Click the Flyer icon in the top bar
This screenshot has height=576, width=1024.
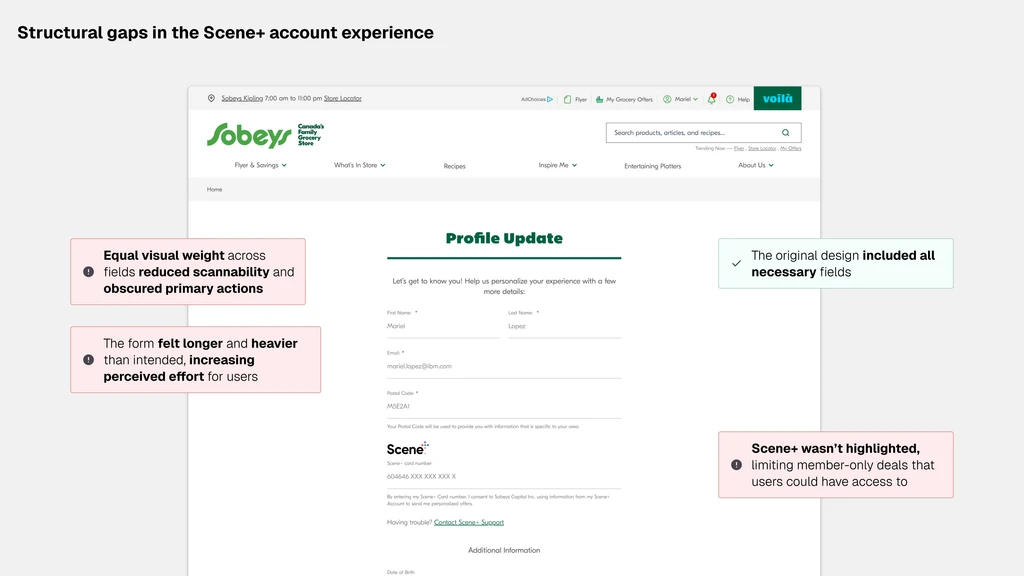[567, 99]
